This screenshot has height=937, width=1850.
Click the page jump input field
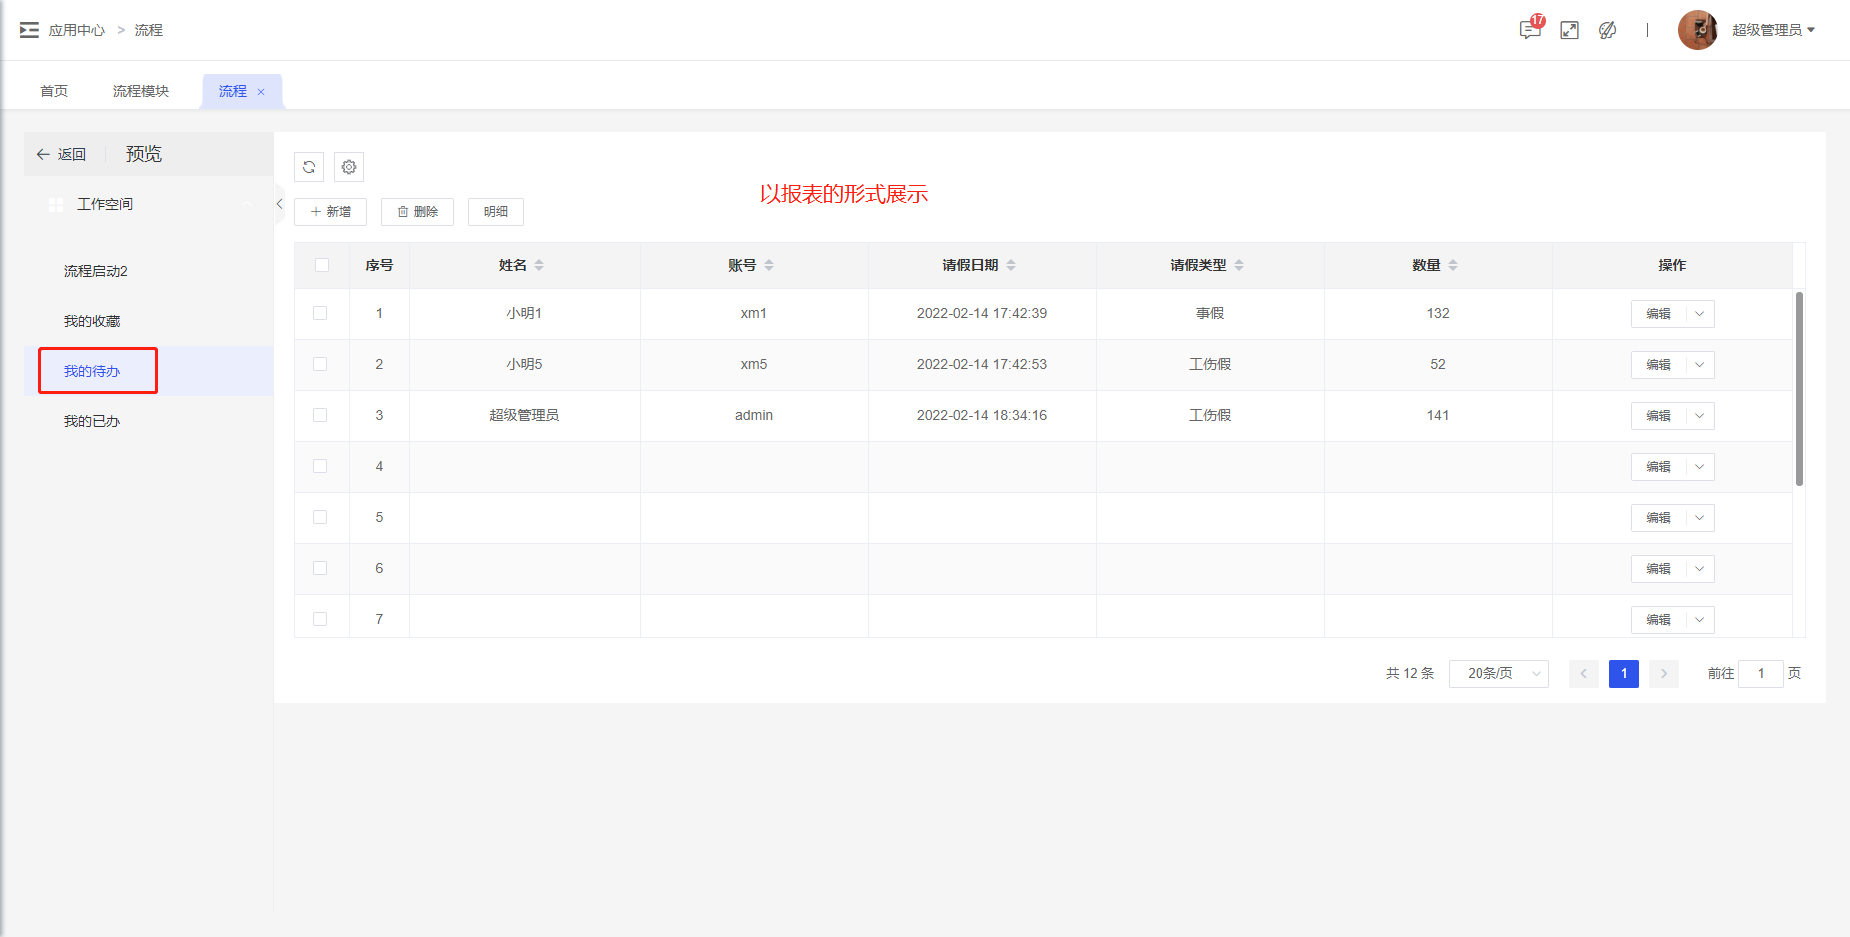pos(1761,674)
